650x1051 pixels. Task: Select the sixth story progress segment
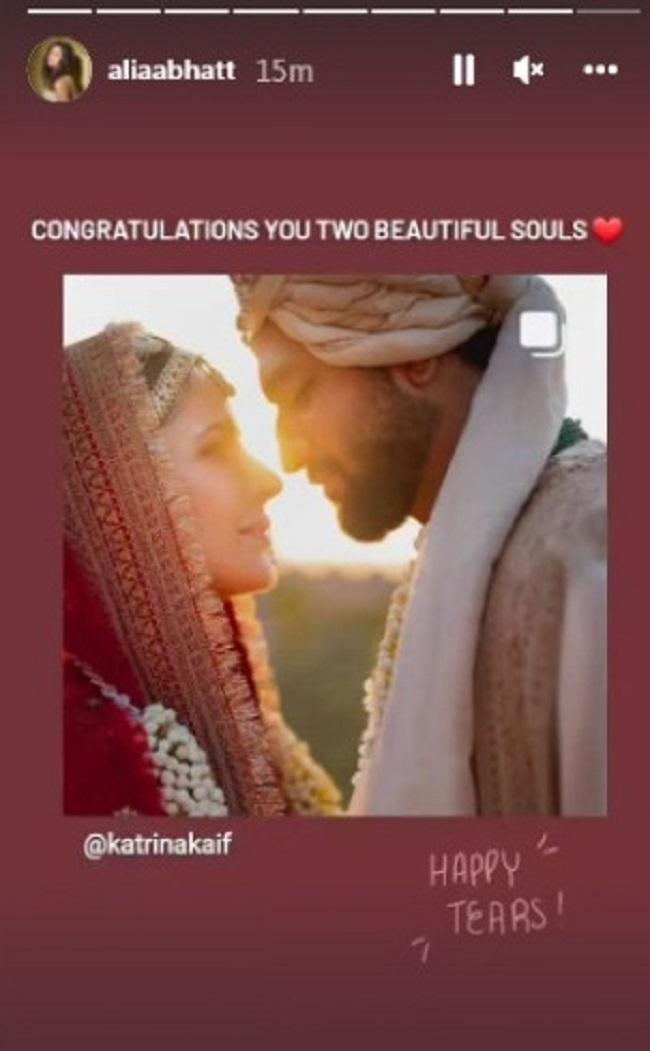(403, 11)
